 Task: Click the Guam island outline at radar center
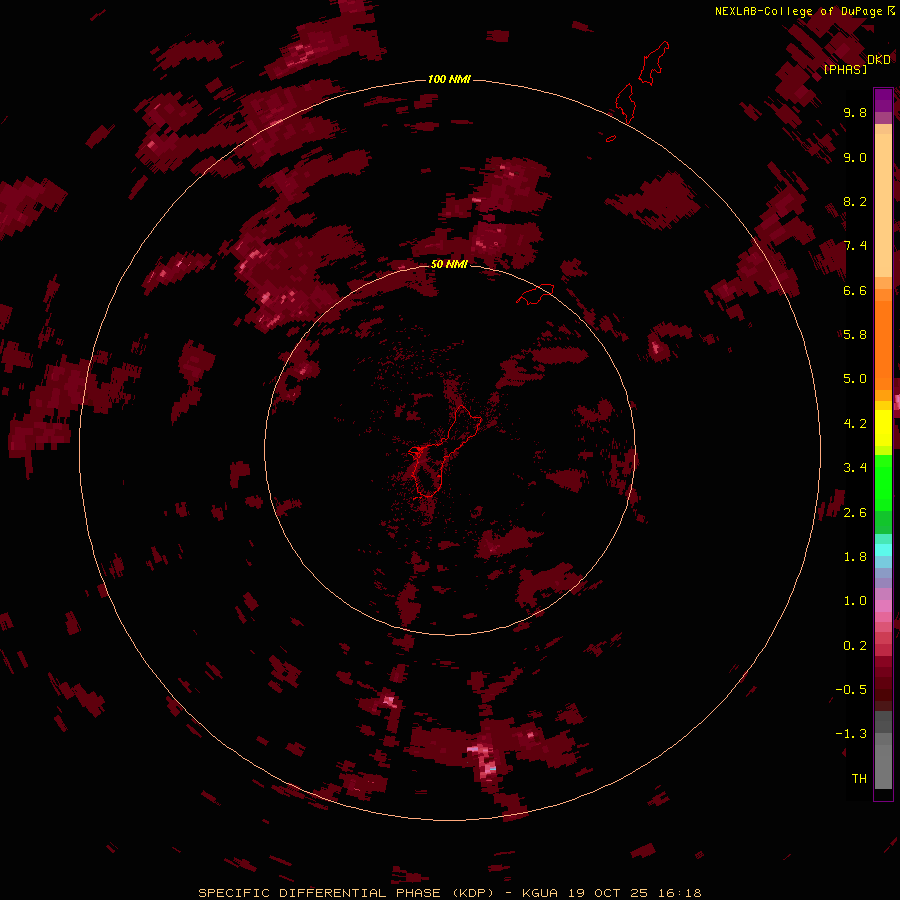(443, 451)
